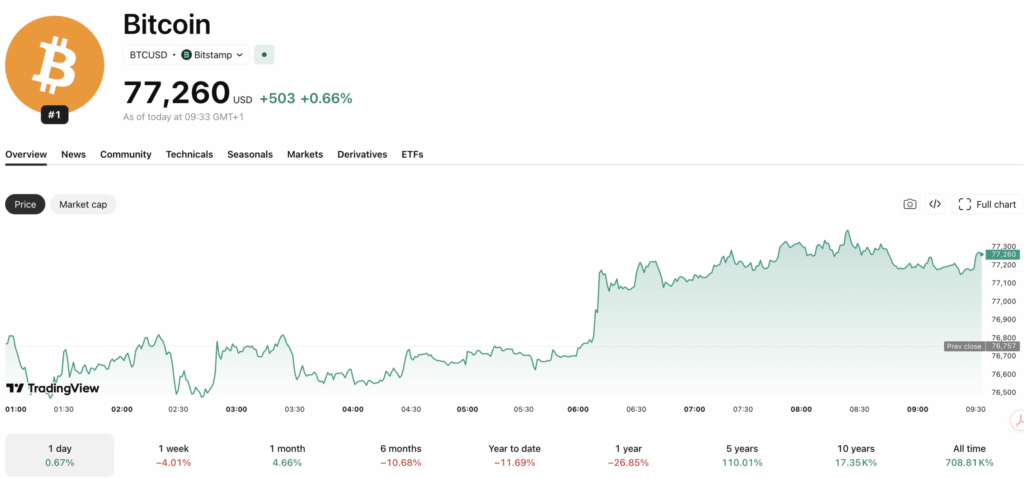Switch to the Technicals tab
Image resolution: width=1024 pixels, height=478 pixels.
pyautogui.click(x=189, y=155)
